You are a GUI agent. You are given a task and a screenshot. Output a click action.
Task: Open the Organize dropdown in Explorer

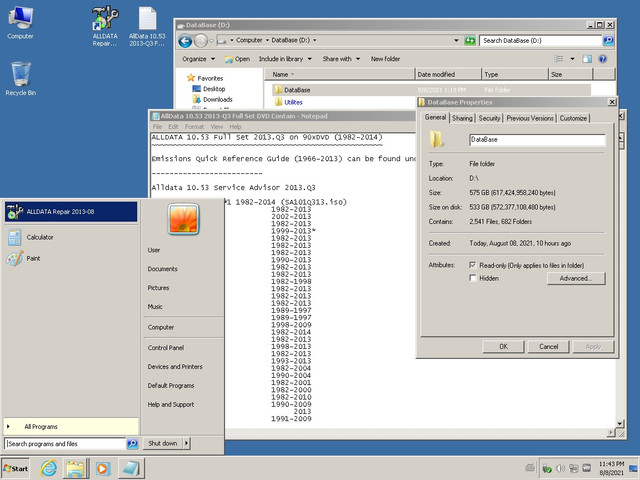point(198,59)
